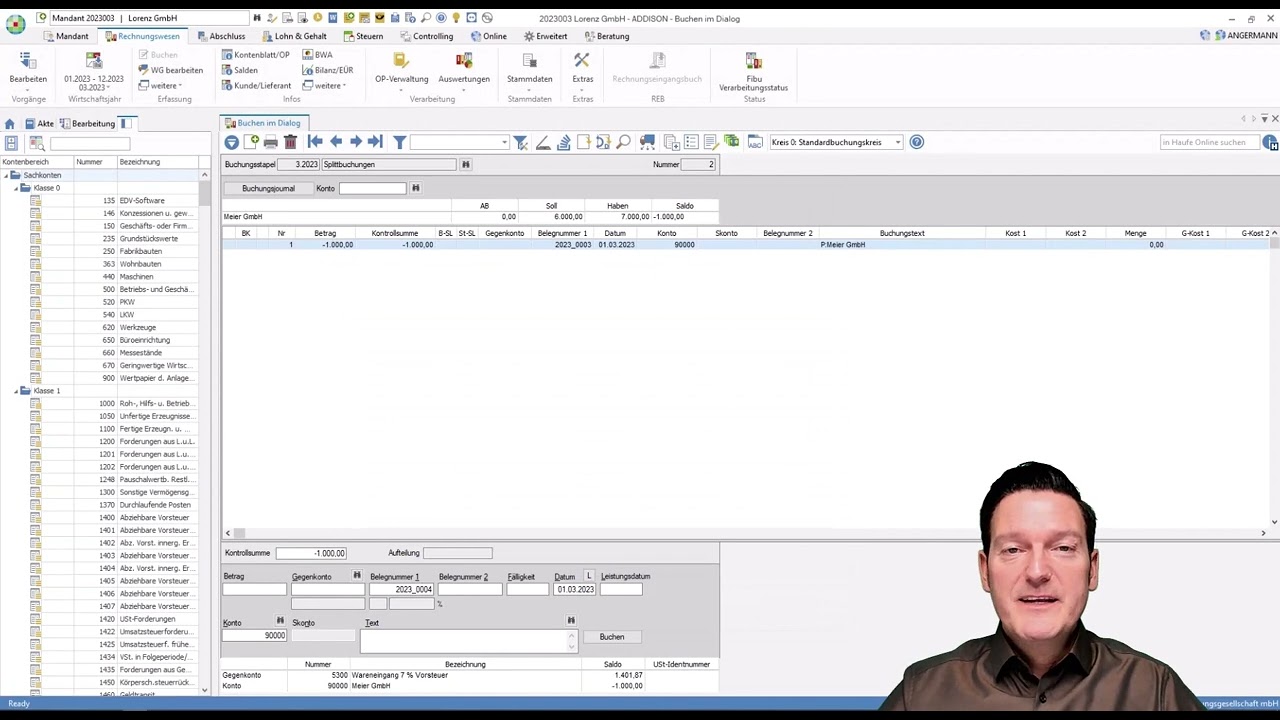This screenshot has height=720, width=1280.
Task: Clear the filter with the crossed funnel icon
Action: [x=520, y=142]
